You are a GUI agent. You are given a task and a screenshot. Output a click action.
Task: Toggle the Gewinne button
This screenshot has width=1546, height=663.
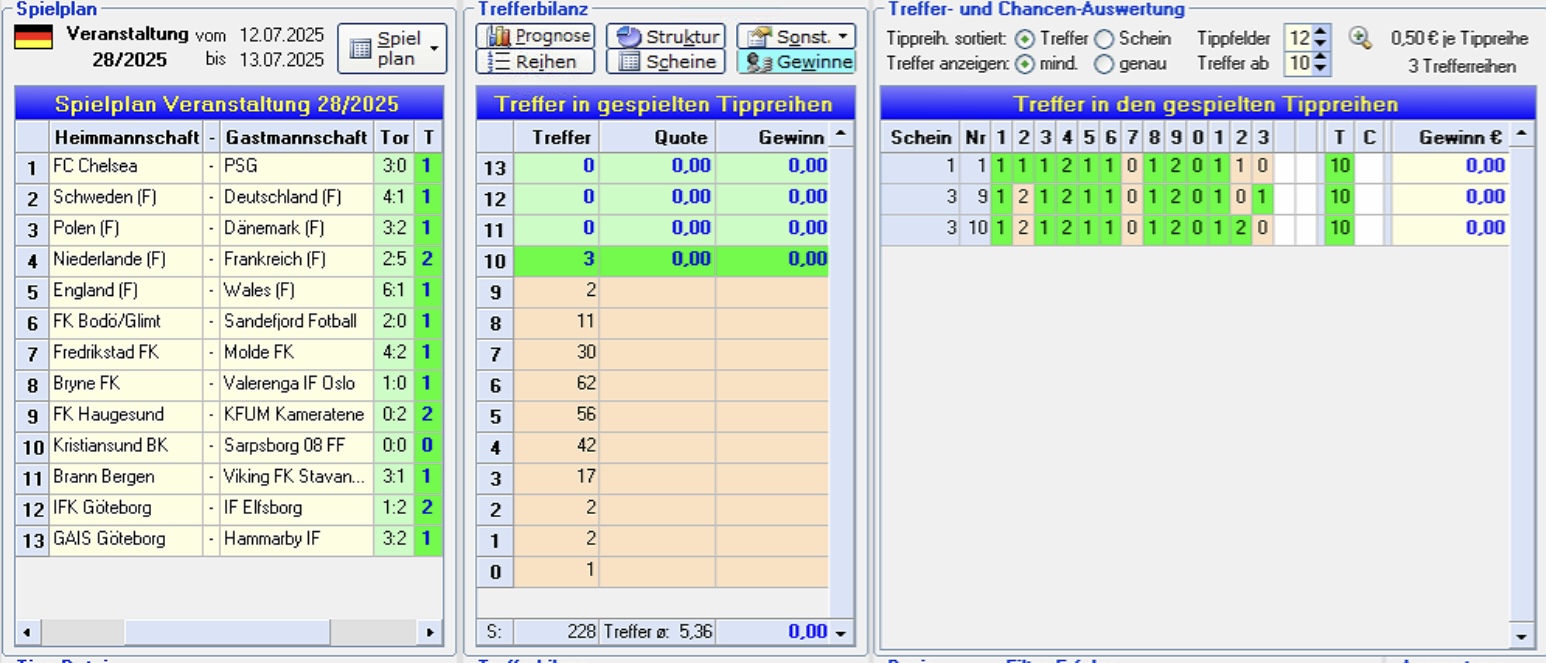[x=796, y=62]
